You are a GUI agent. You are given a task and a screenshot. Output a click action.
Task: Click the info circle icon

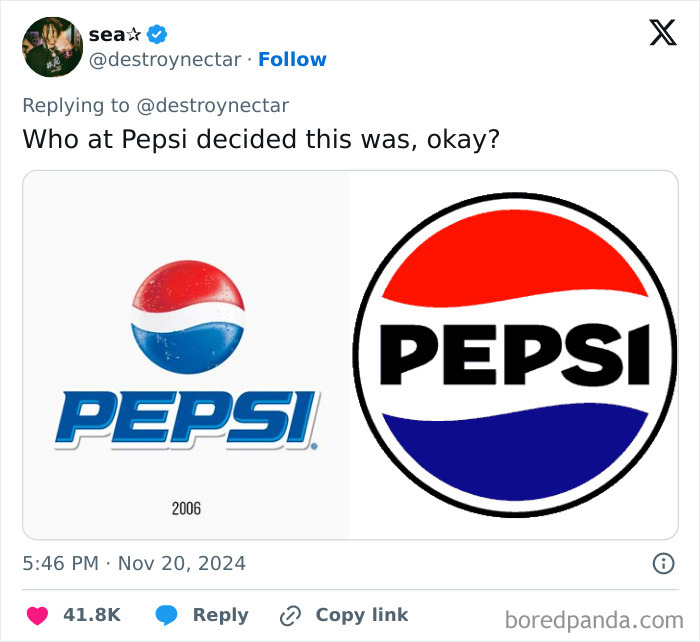[663, 564]
